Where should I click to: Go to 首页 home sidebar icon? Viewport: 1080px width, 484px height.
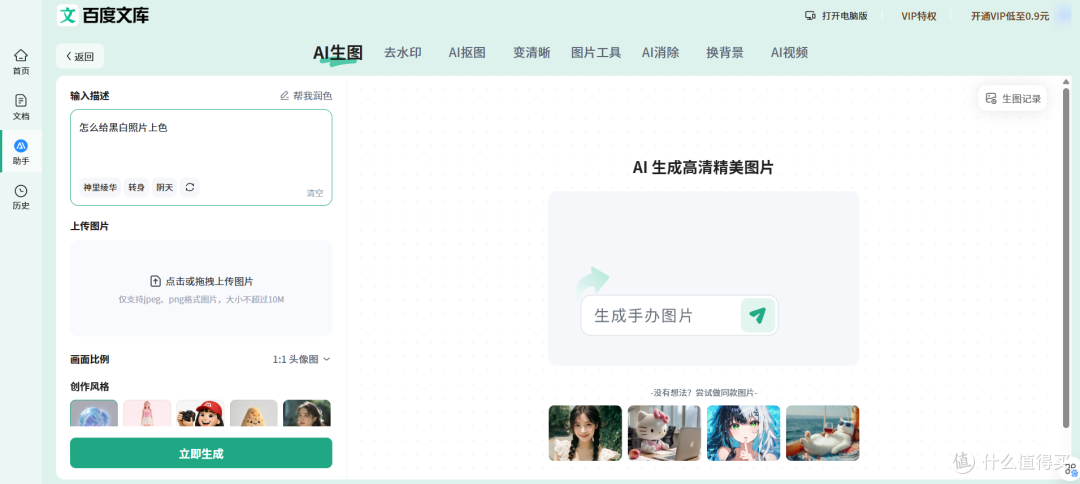click(x=21, y=61)
